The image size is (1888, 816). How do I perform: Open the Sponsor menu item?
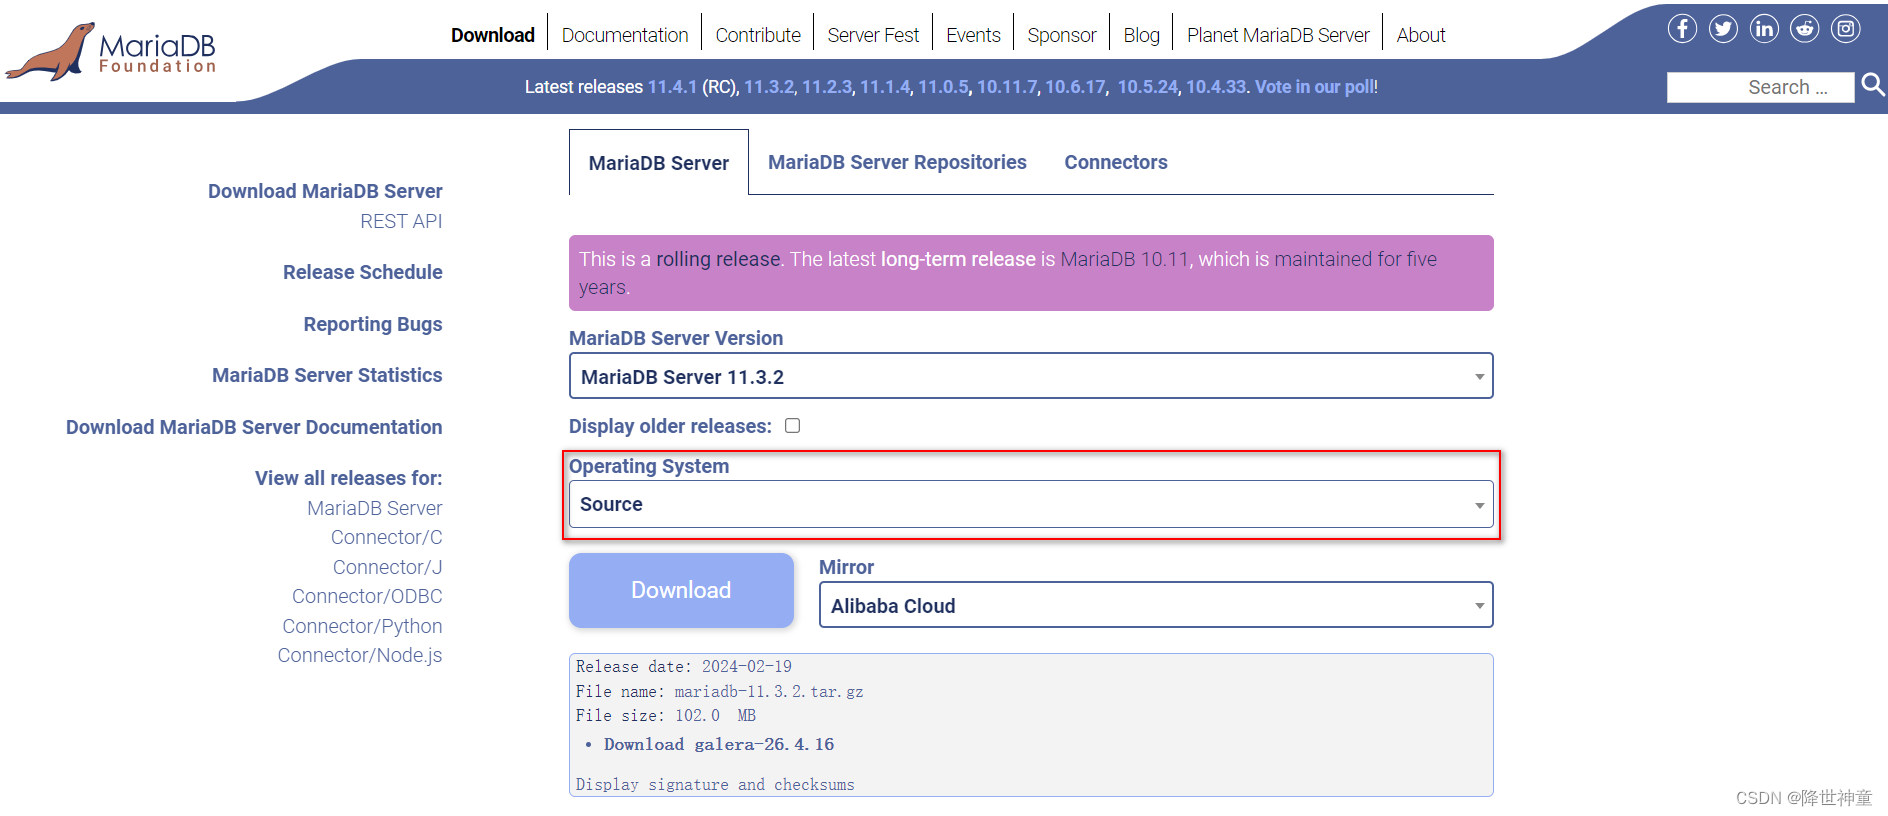(1062, 35)
